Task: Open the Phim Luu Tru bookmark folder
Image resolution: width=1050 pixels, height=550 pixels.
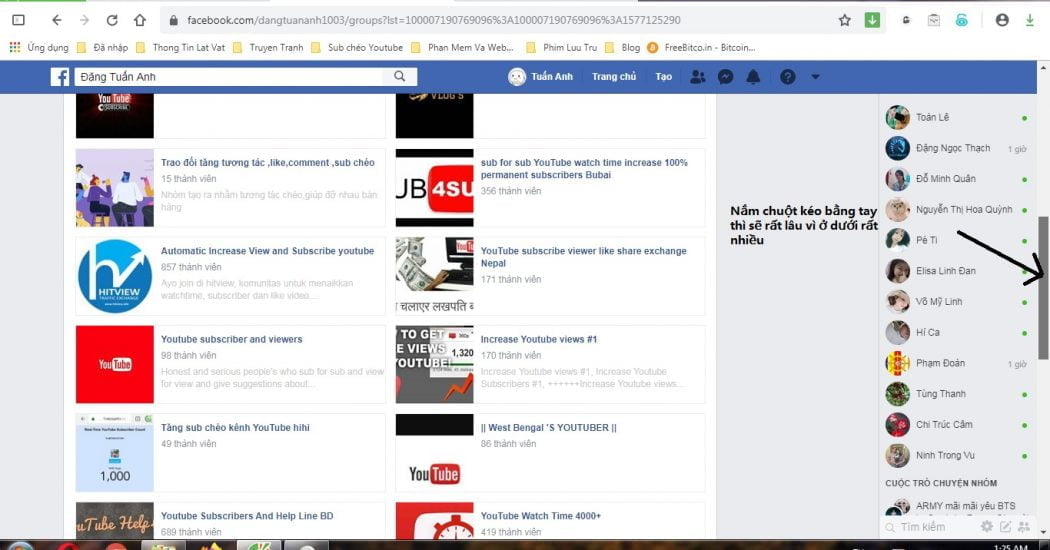Action: tap(561, 48)
